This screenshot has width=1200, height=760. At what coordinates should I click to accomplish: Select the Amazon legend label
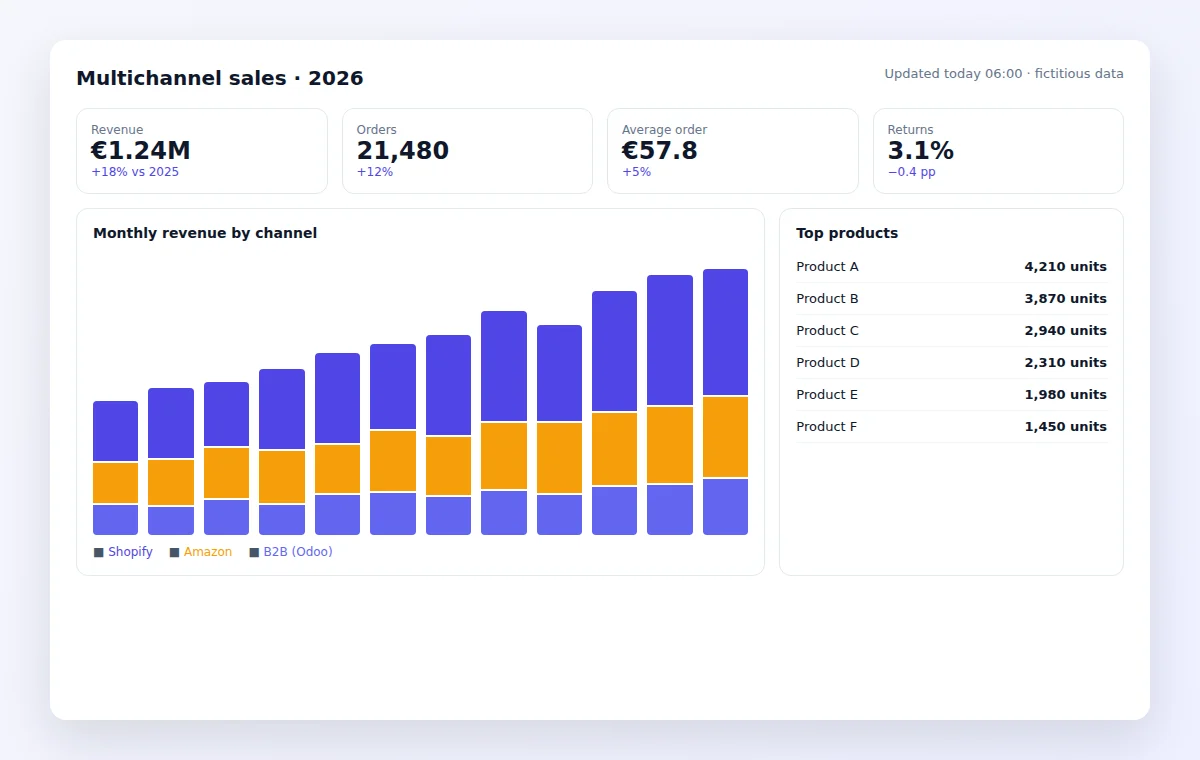point(208,552)
